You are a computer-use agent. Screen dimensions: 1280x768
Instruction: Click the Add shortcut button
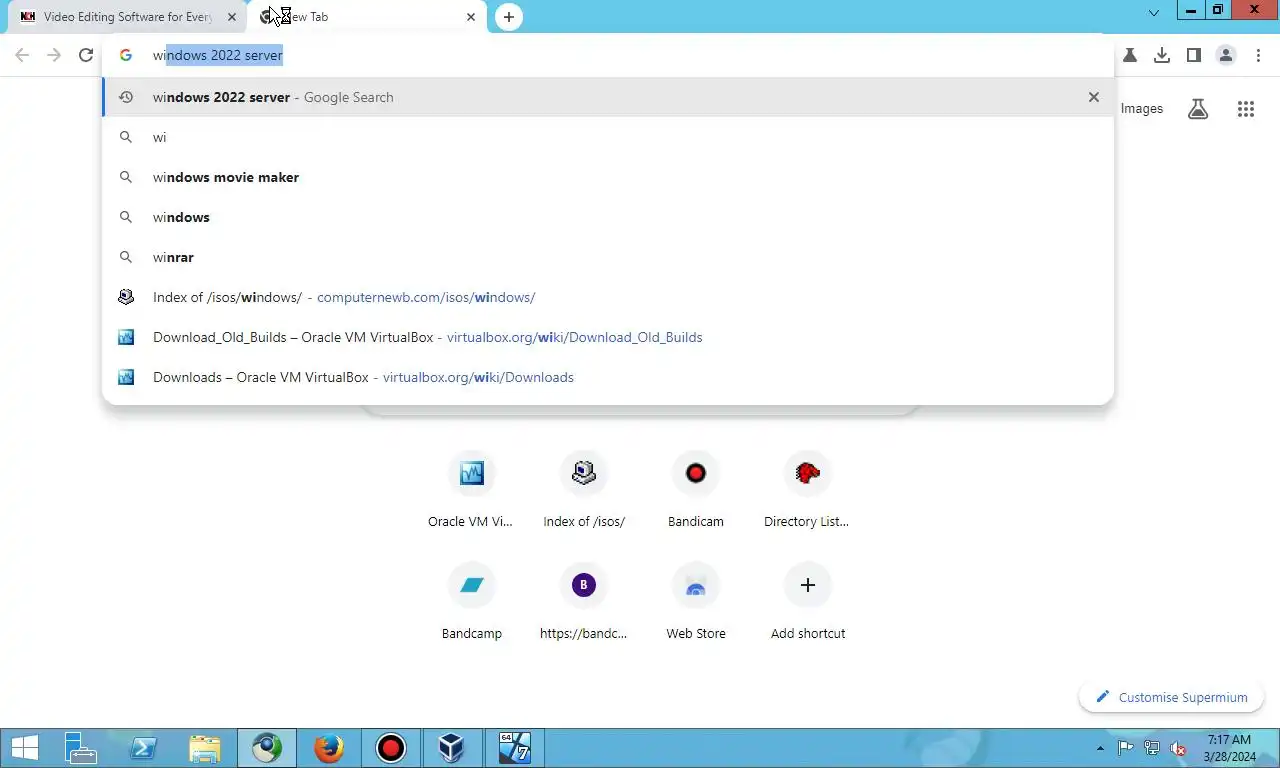(808, 601)
